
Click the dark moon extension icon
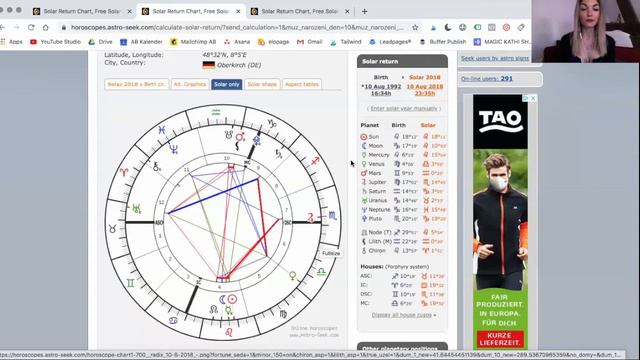[x=448, y=27]
